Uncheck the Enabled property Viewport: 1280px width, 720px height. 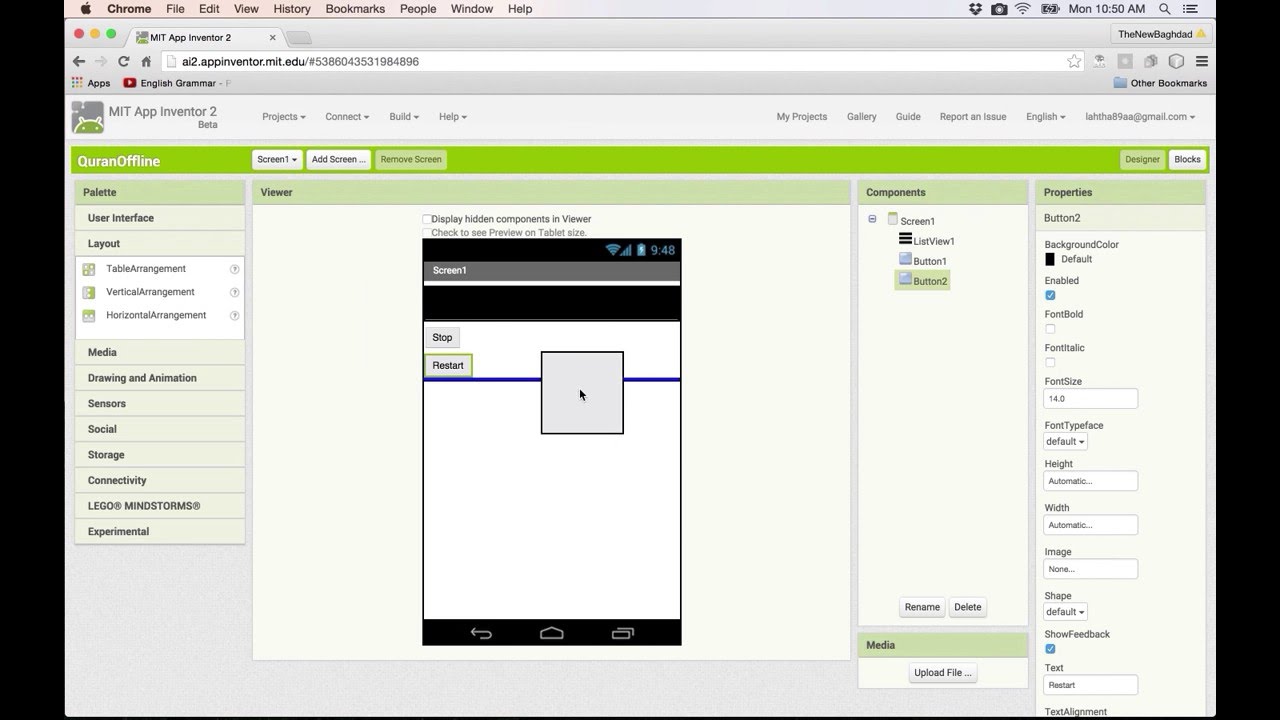tap(1050, 295)
